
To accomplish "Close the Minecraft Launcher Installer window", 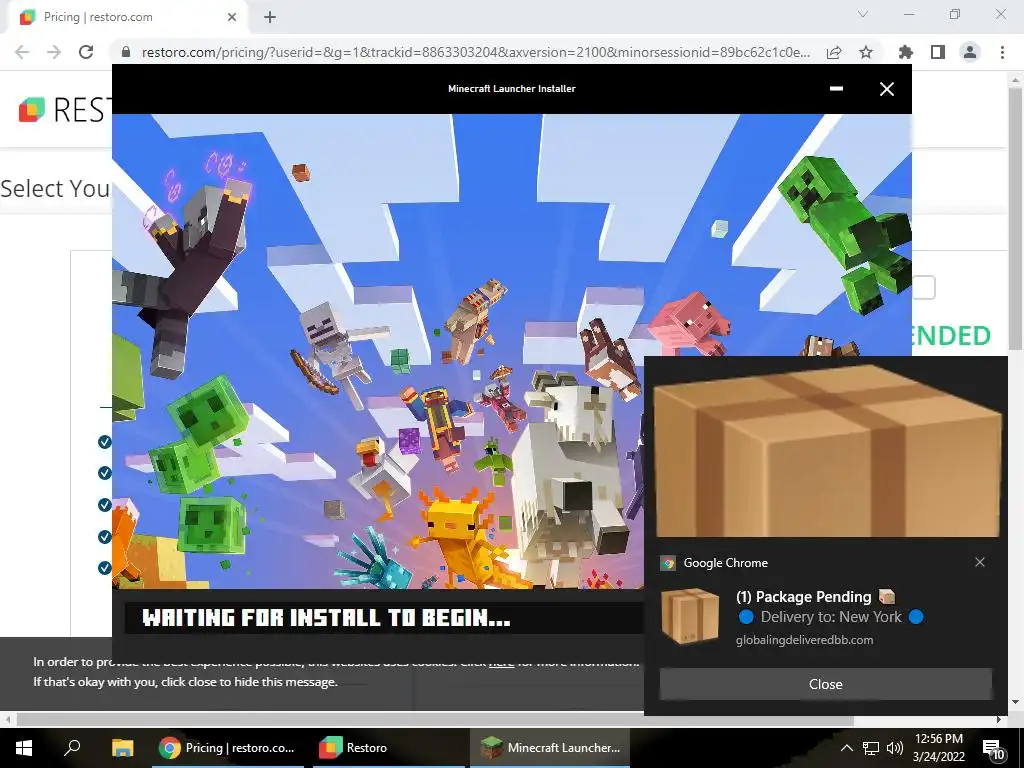I will 886,89.
